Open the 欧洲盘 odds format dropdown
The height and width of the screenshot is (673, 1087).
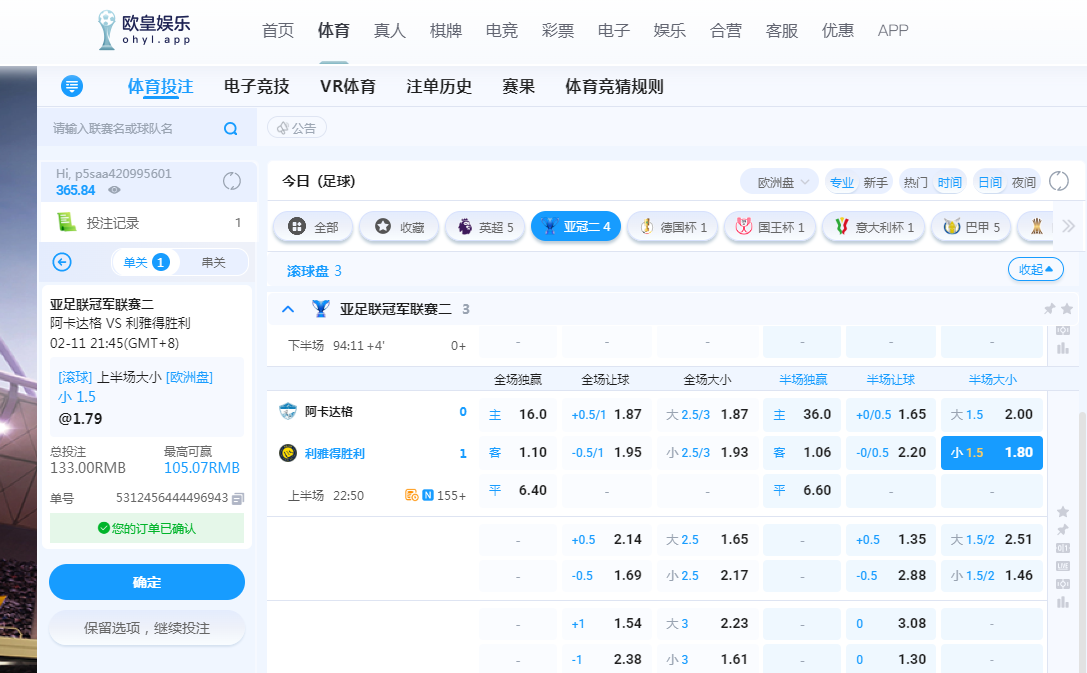[x=781, y=182]
